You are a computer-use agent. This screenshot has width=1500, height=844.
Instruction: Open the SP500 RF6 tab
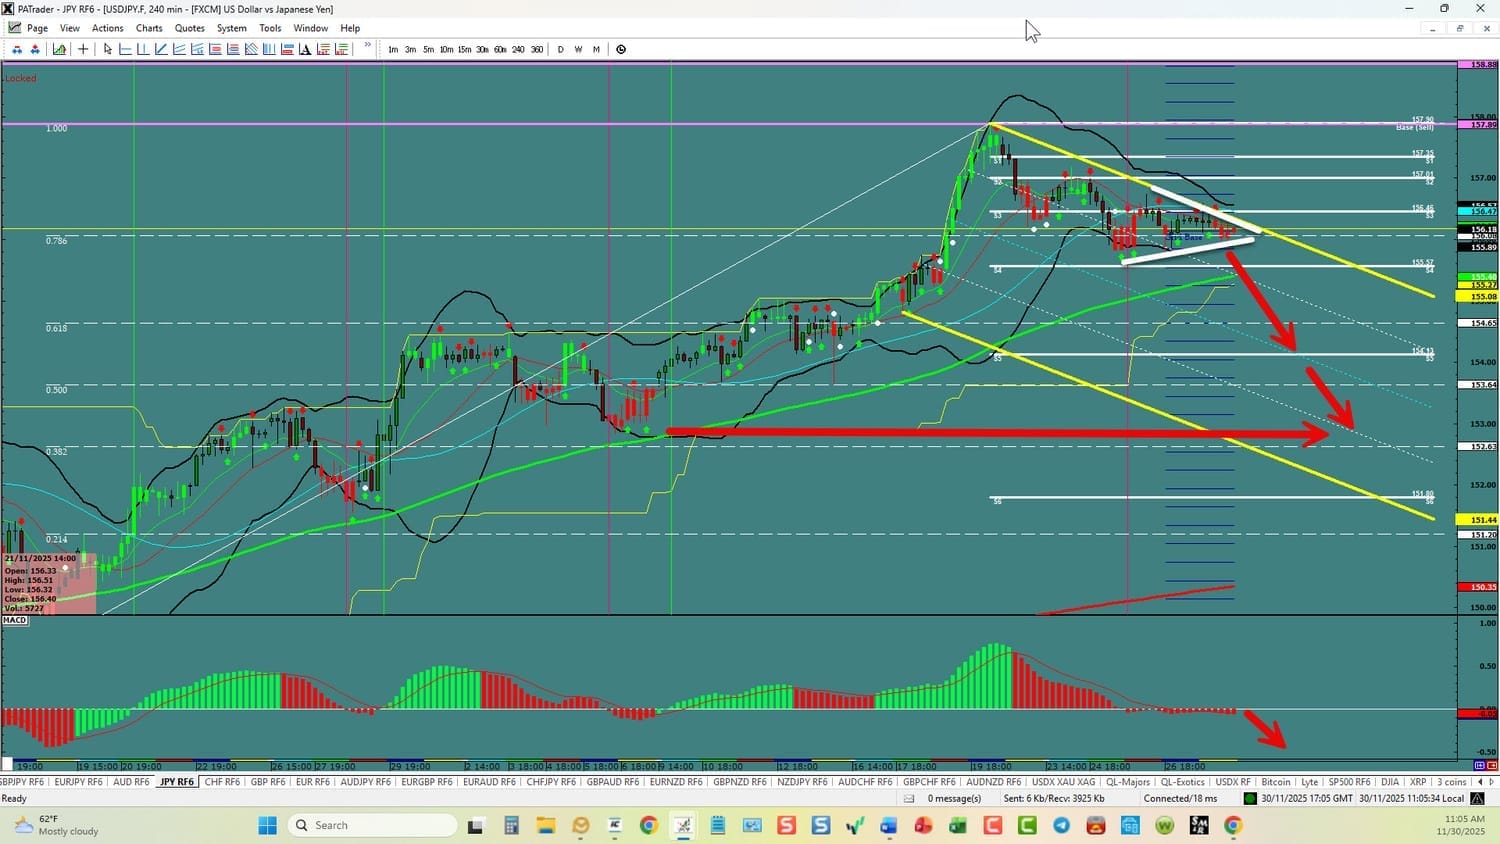(x=1349, y=782)
